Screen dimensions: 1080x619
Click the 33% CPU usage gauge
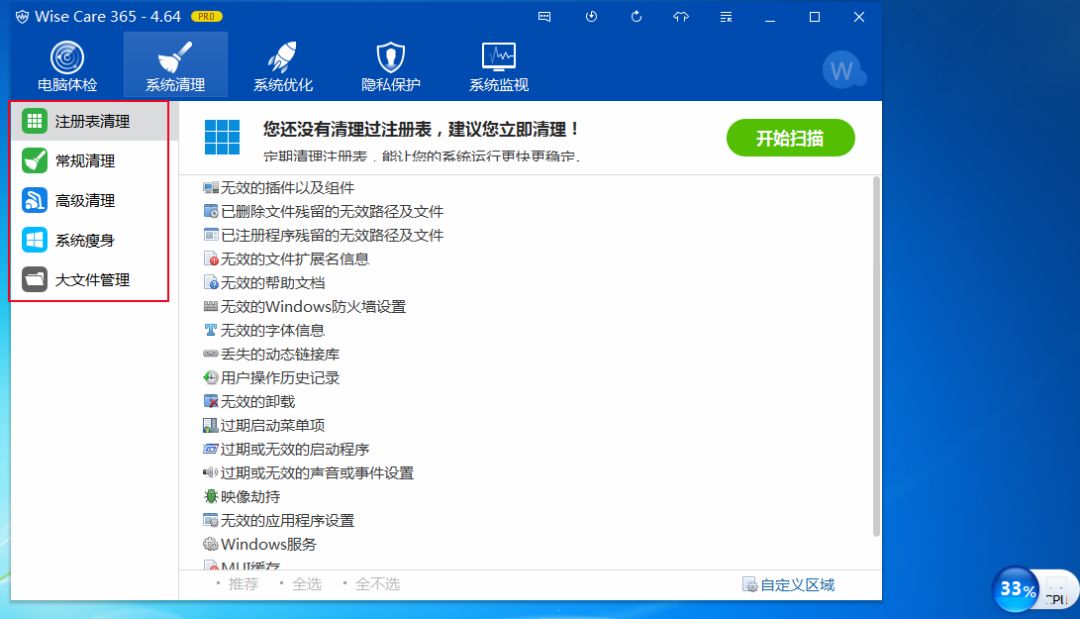tap(1014, 590)
